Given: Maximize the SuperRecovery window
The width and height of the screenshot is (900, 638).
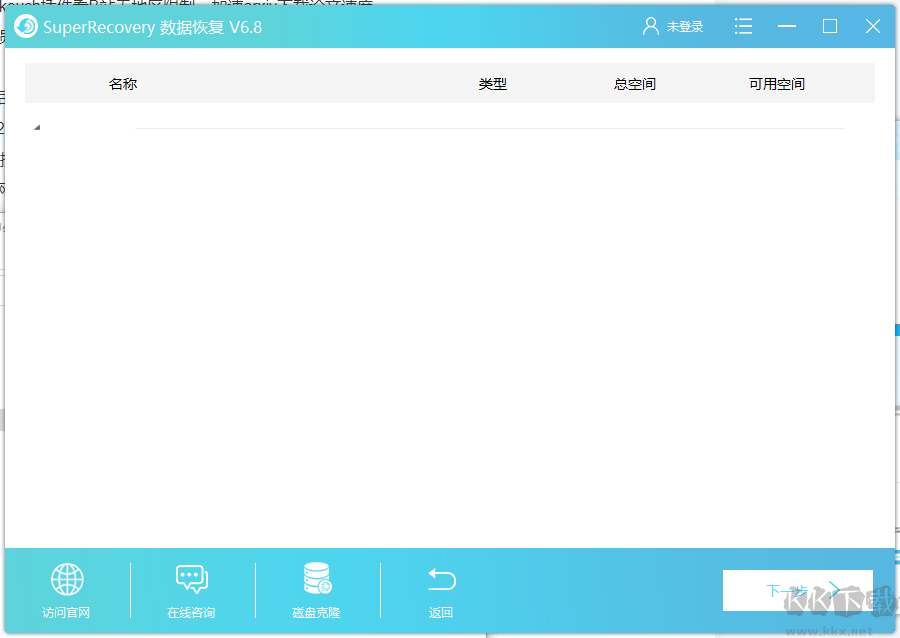Looking at the screenshot, I should (830, 26).
